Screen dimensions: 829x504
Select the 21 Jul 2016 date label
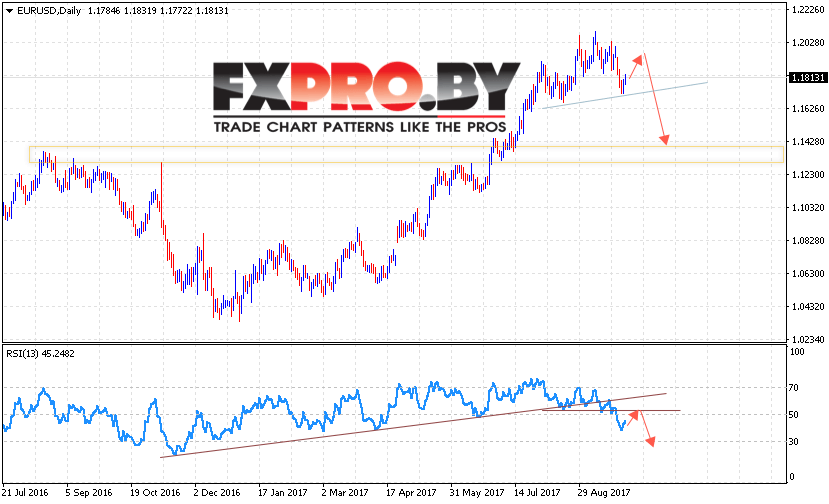25,493
